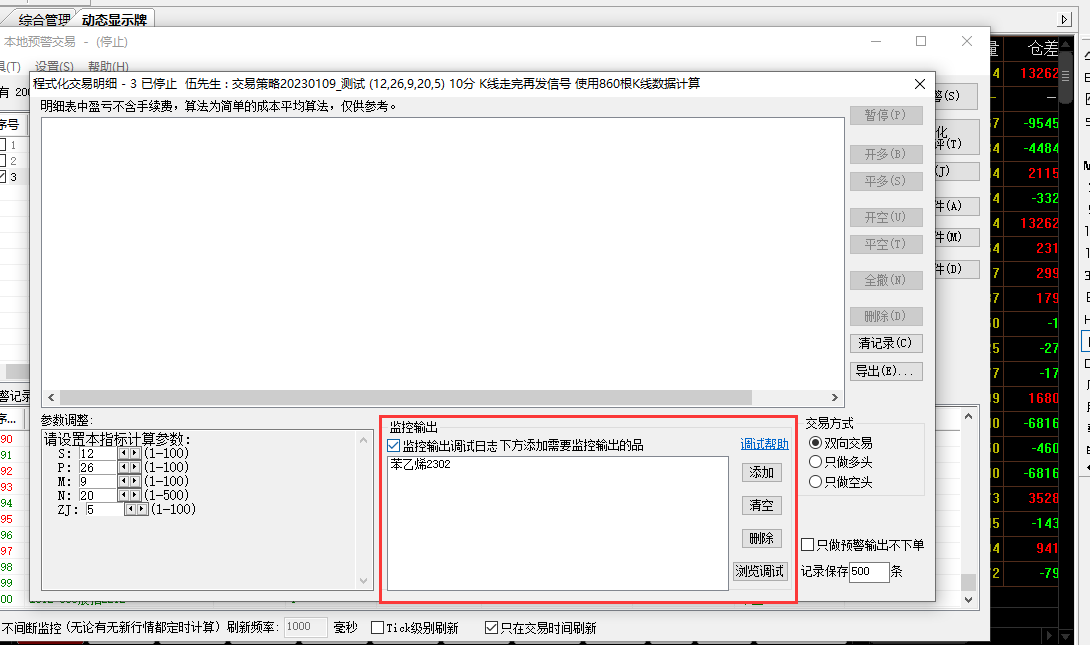Select 苯乙烯2302 in the monitor list
The width and height of the screenshot is (1090, 645).
coord(420,464)
